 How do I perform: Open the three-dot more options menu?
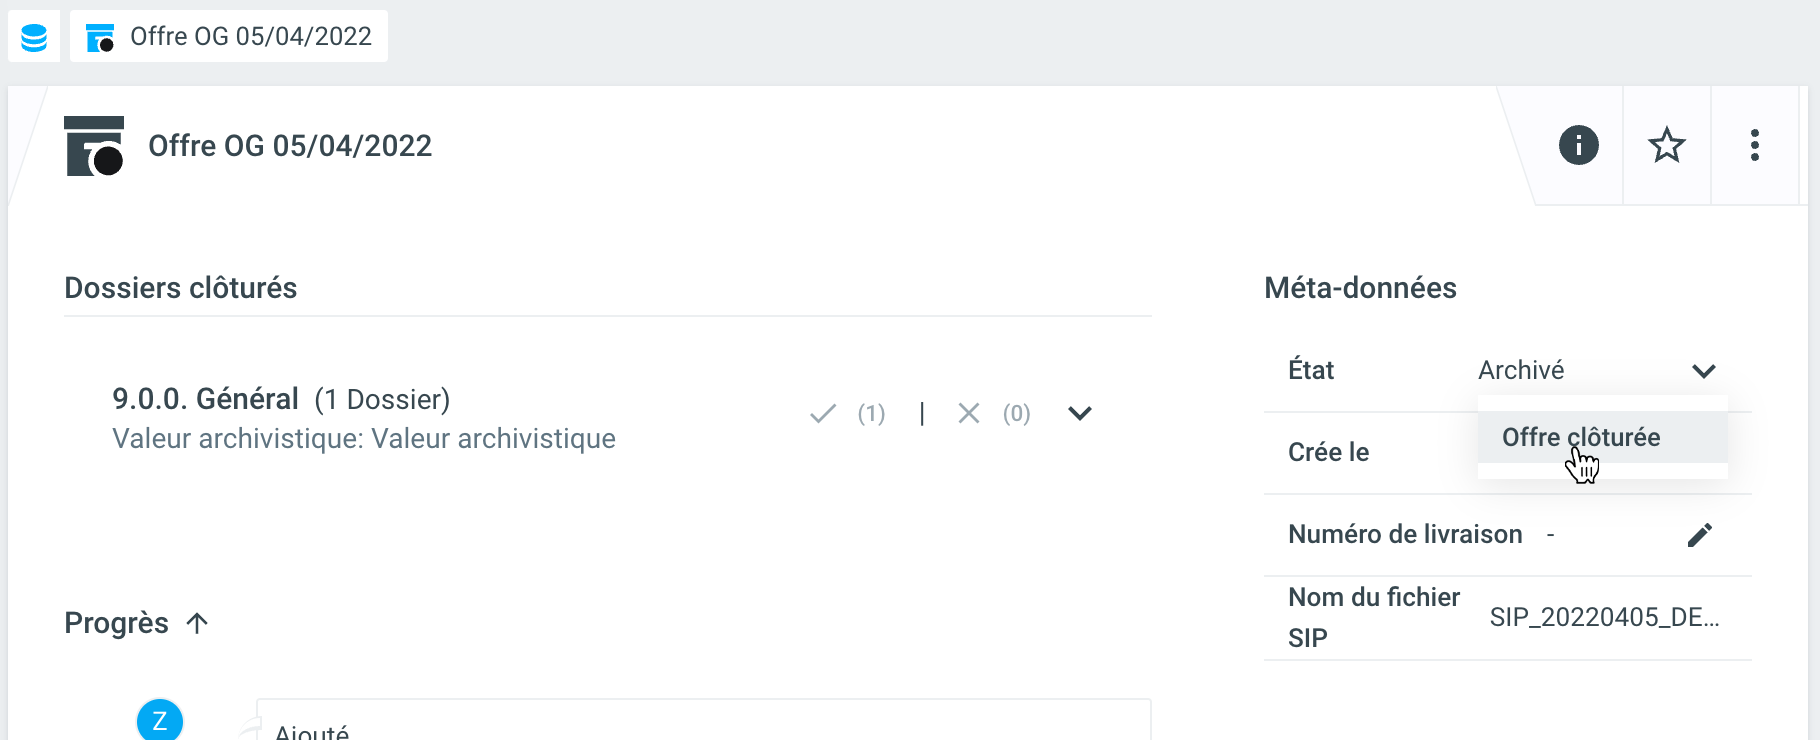(x=1754, y=145)
